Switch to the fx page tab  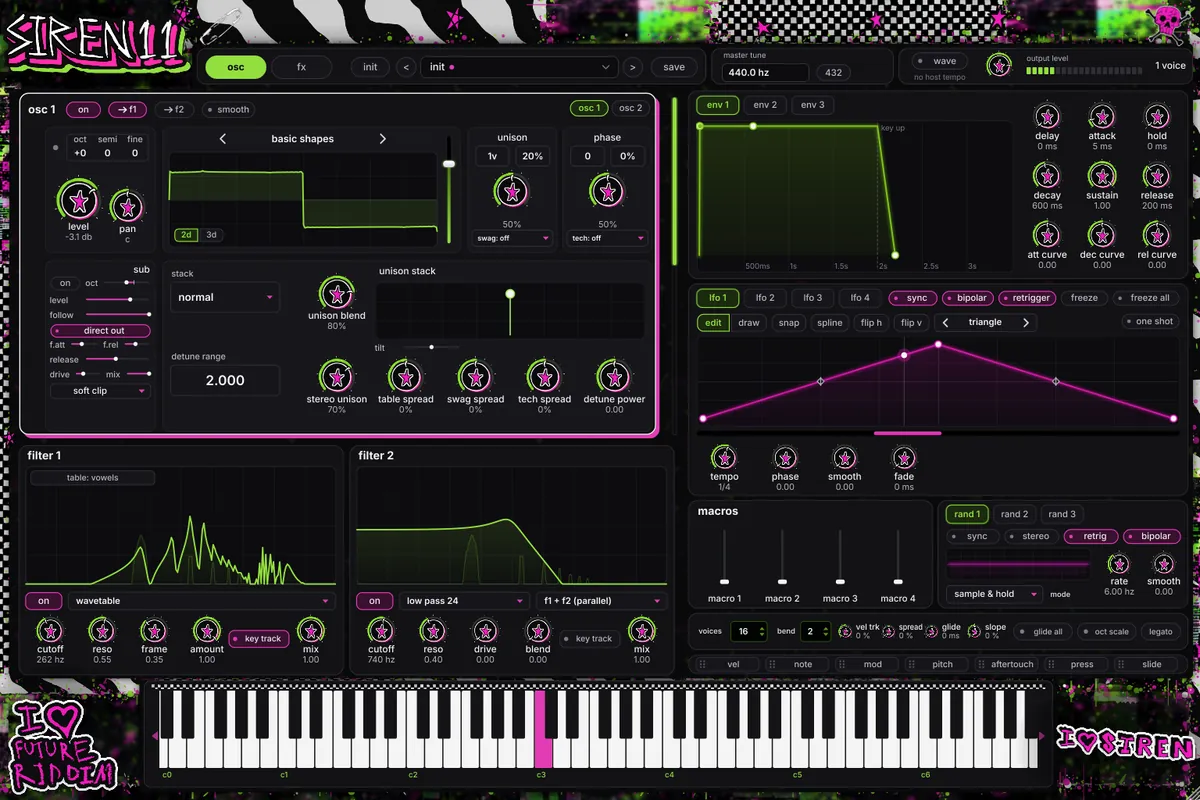tap(302, 67)
